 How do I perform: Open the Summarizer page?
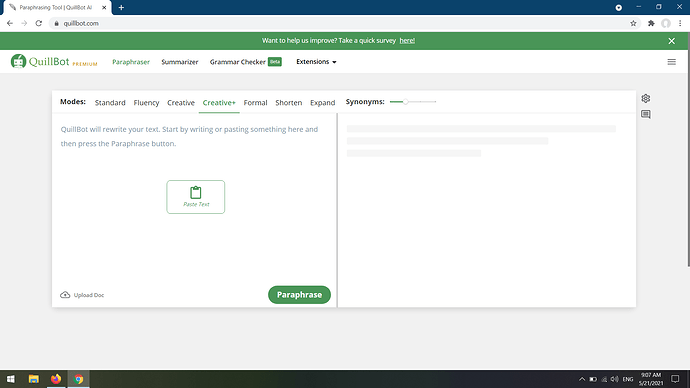(x=180, y=62)
